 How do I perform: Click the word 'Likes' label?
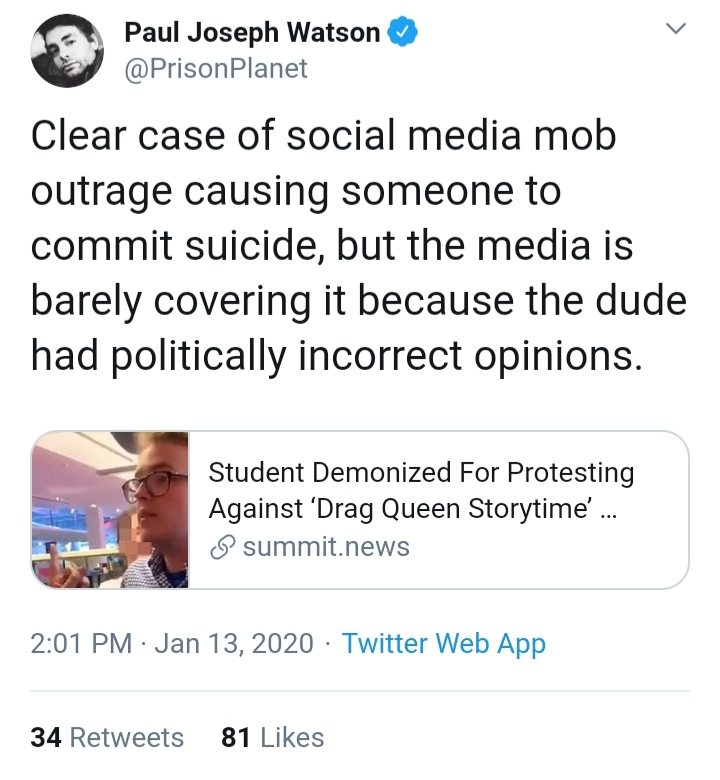[292, 737]
